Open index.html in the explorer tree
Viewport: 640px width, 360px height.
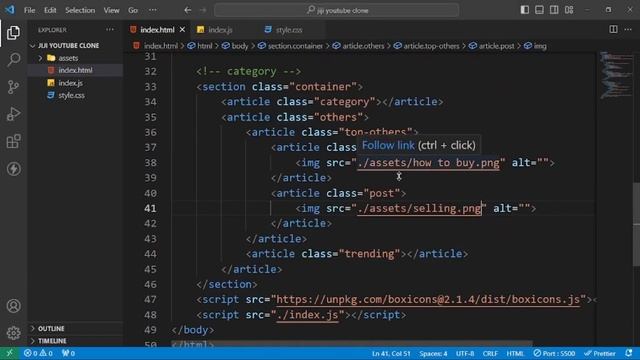pos(75,70)
